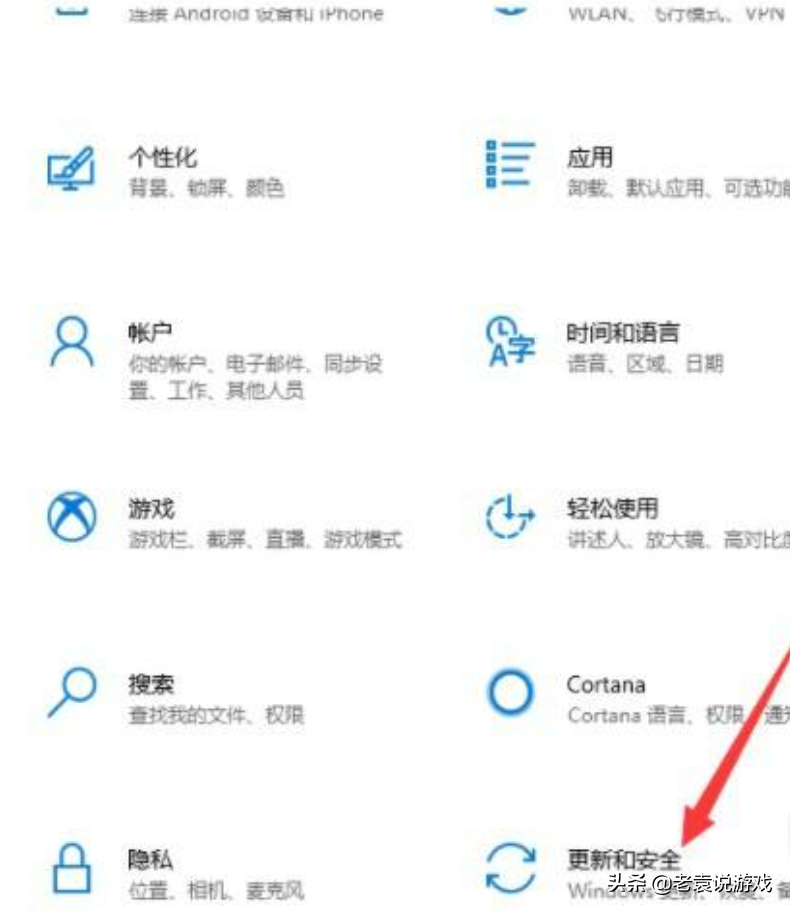Click the Cortana title text
This screenshot has height=911, width=790.
coord(606,684)
